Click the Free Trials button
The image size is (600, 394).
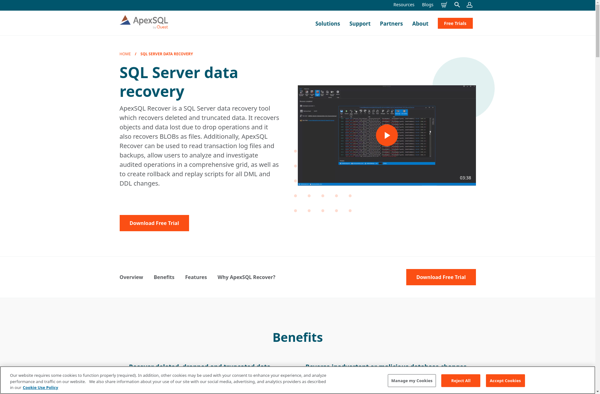(455, 23)
